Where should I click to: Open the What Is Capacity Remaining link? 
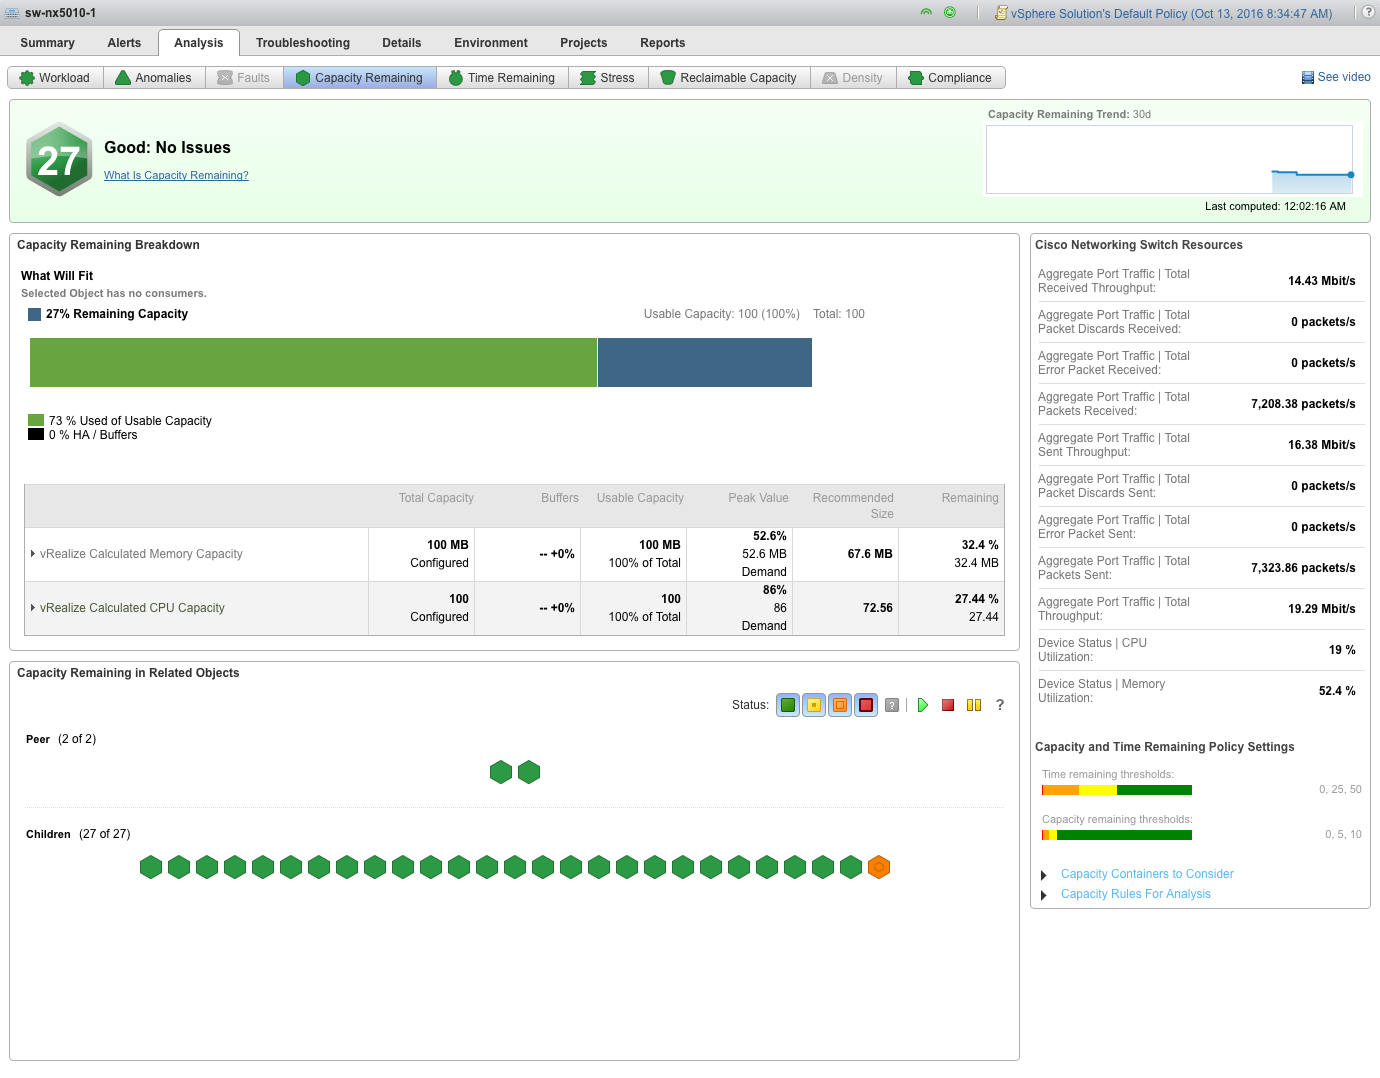pyautogui.click(x=176, y=175)
